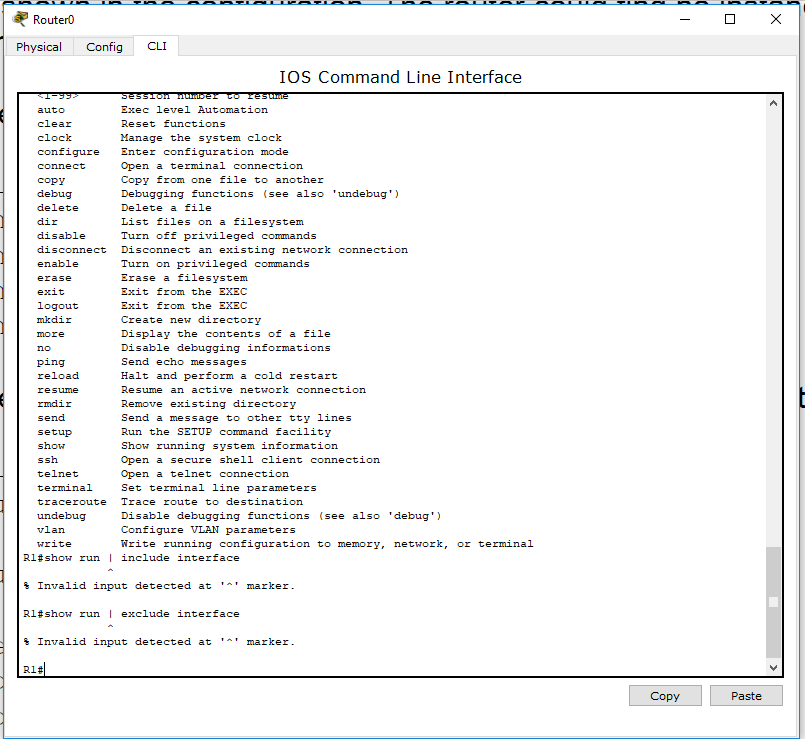Click 'show run | exclude interface' line

pos(131,614)
